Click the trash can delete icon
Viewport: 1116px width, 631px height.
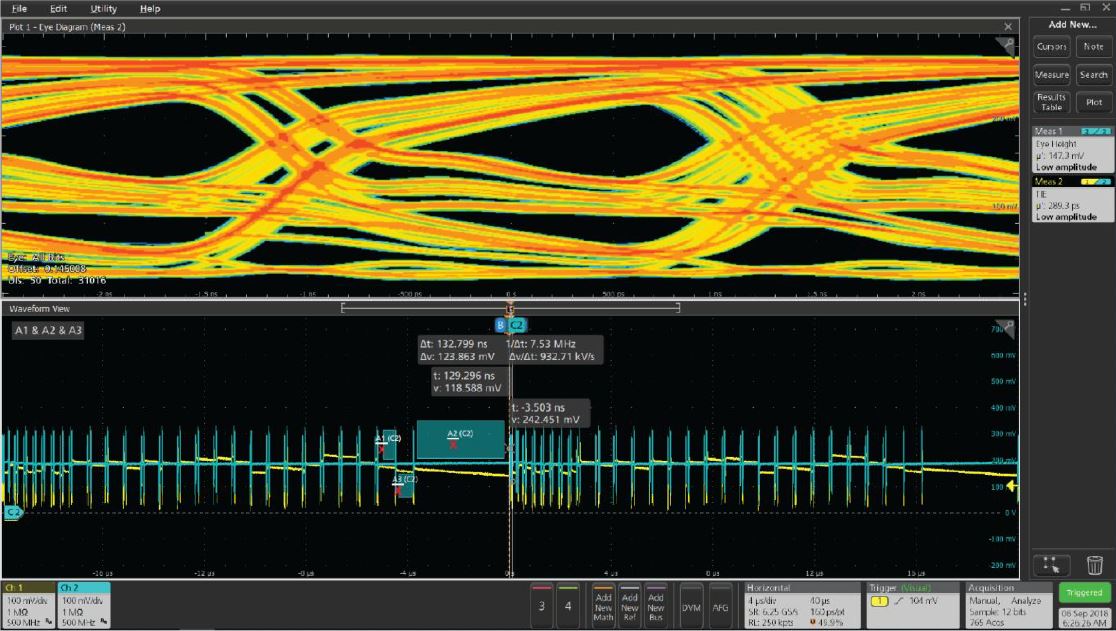(x=1094, y=565)
